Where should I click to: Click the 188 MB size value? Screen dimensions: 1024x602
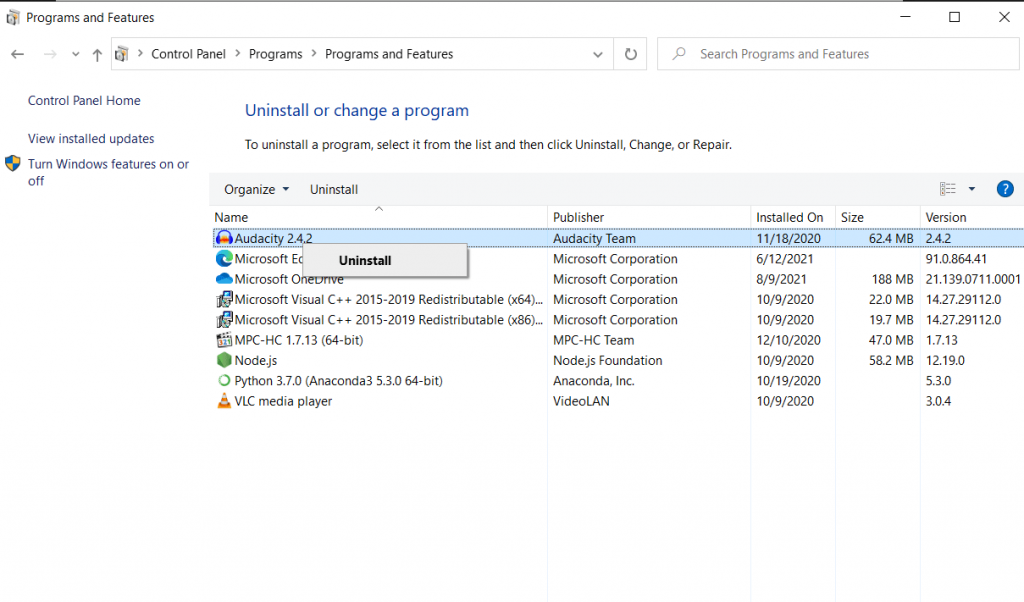tap(892, 279)
